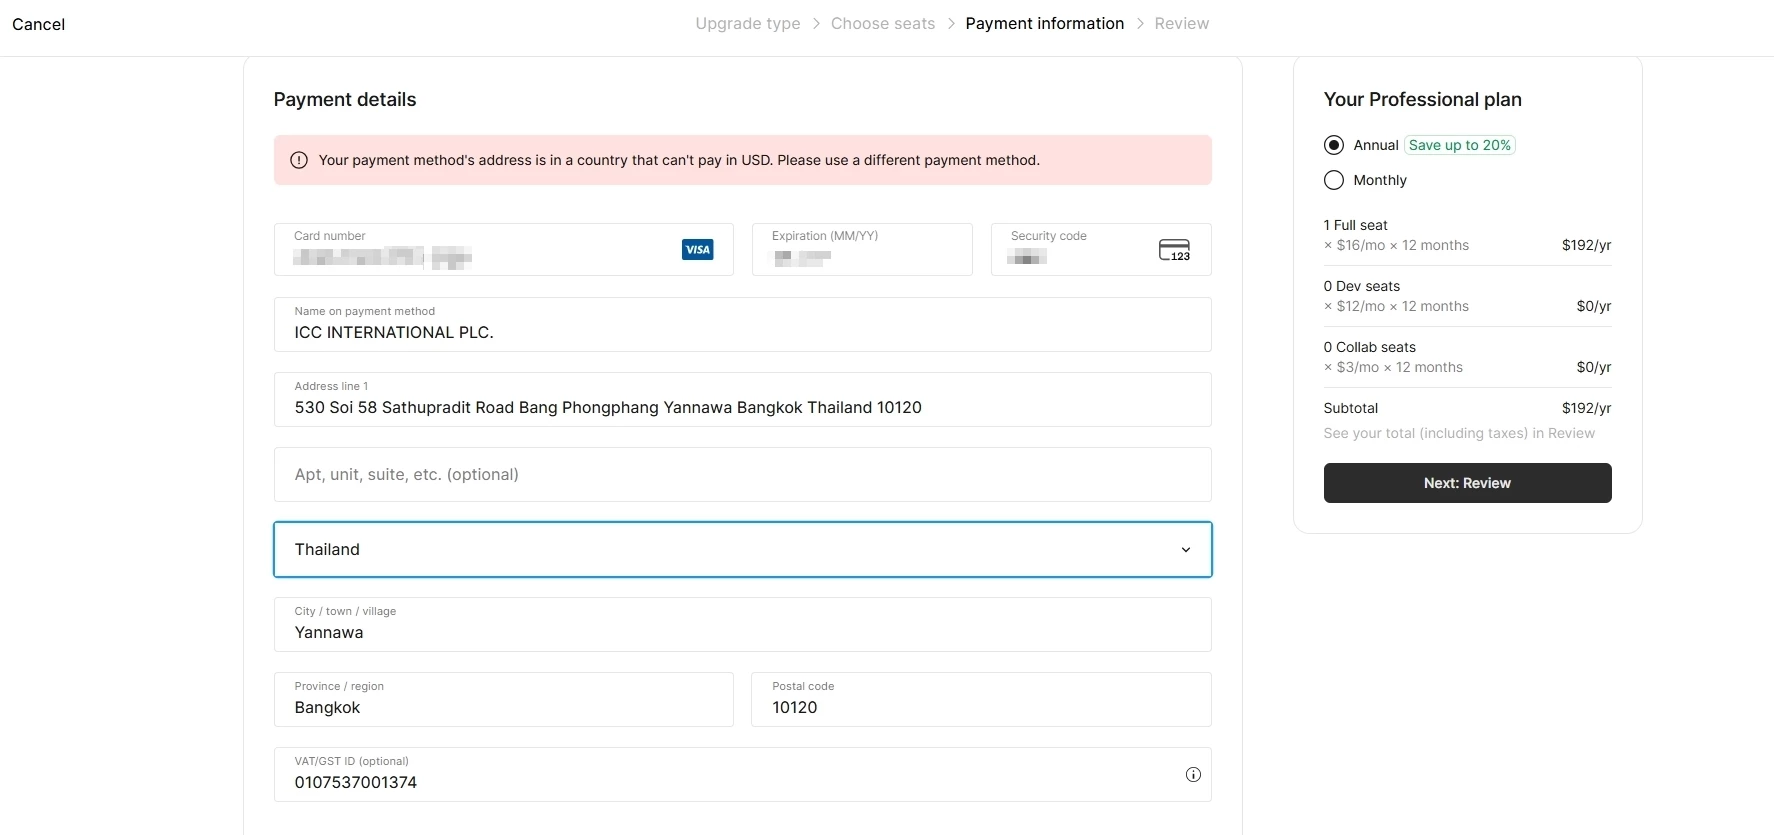
Task: Click the security code CVV card icon
Action: [x=1174, y=250]
